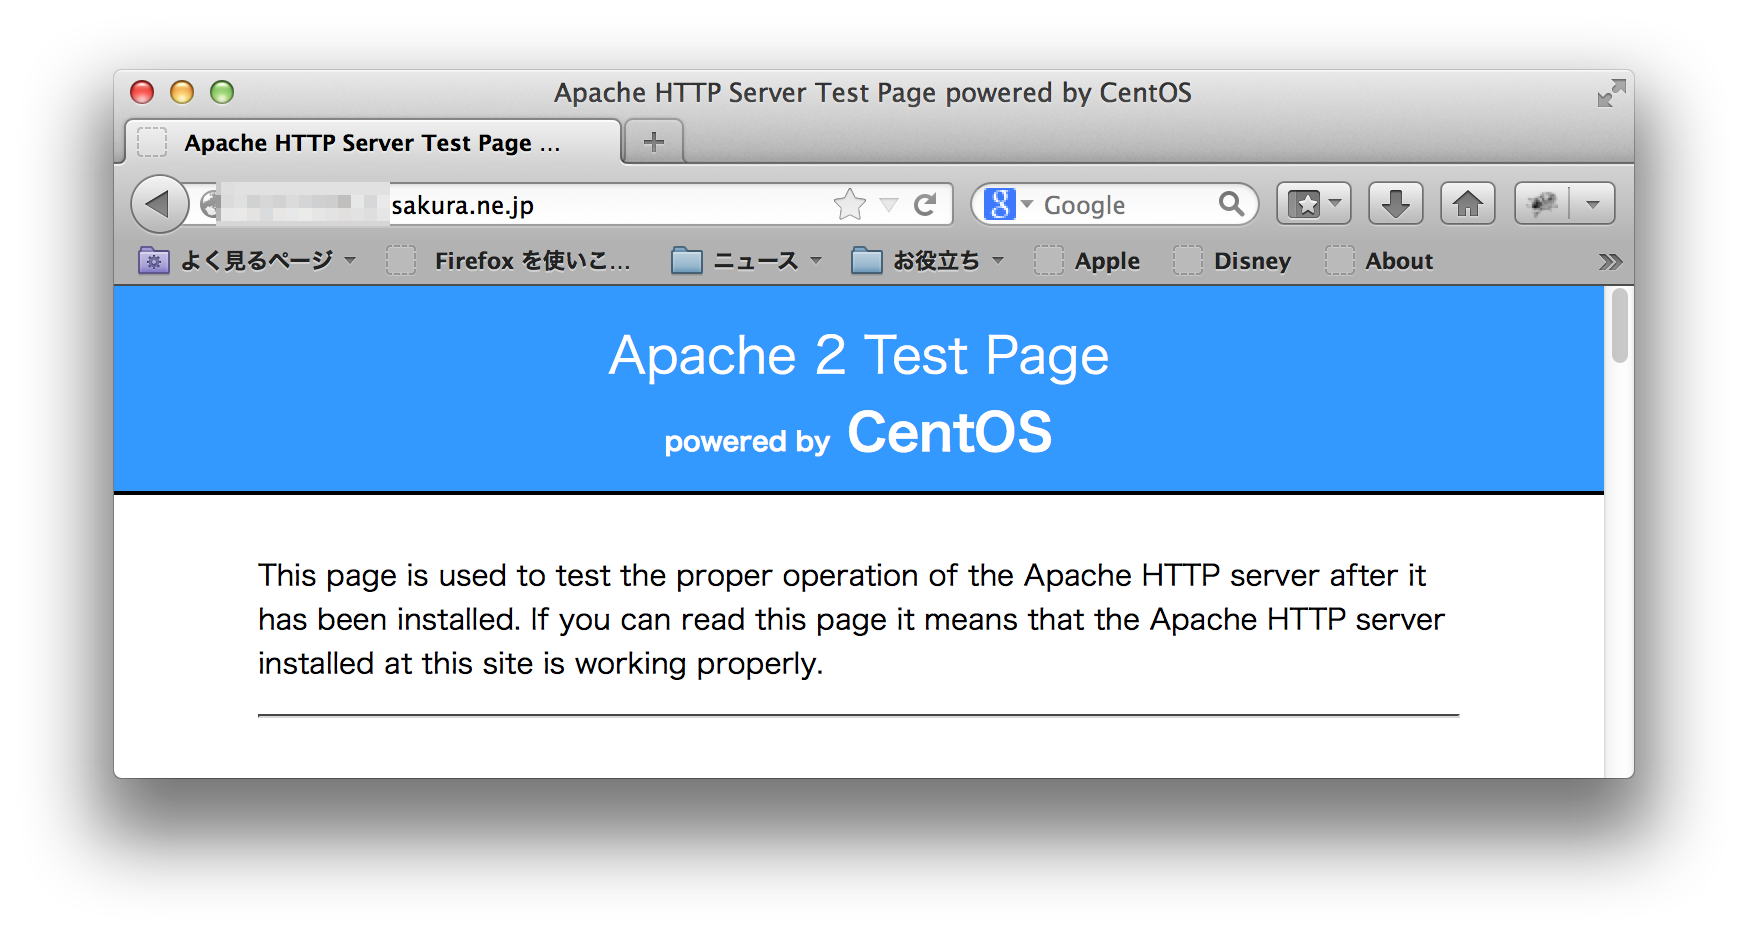This screenshot has width=1748, height=936.
Task: Enter full screen with the corner arrows
Action: [x=1611, y=93]
